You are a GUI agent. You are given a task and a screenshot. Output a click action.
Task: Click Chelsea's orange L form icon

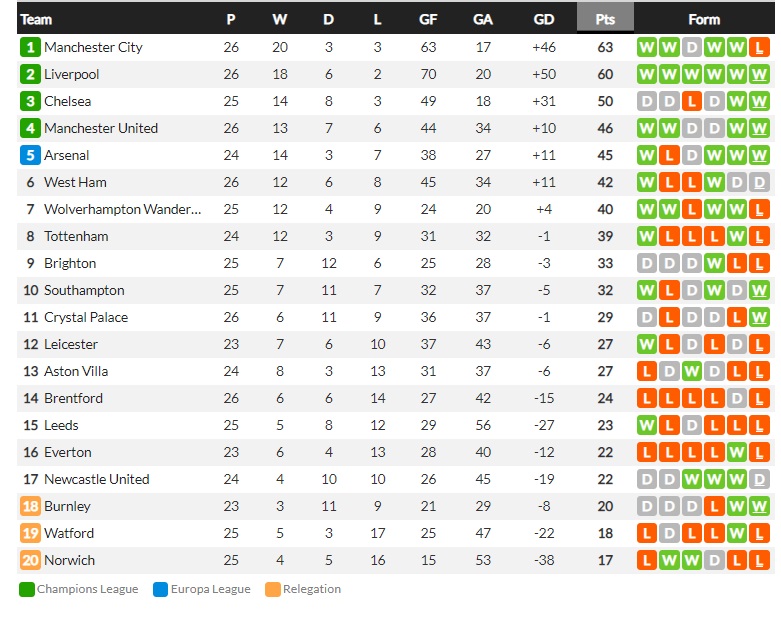pyautogui.click(x=691, y=102)
